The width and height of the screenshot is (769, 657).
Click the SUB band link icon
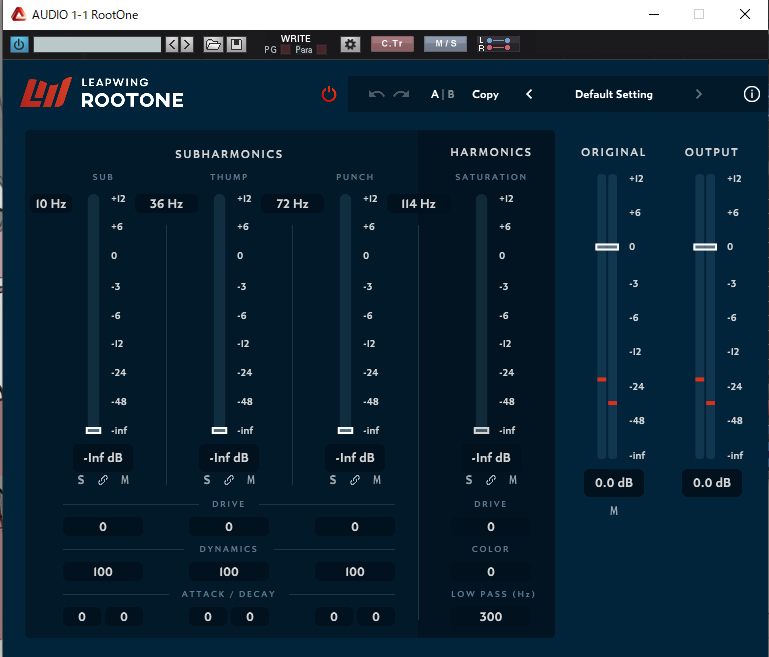103,480
